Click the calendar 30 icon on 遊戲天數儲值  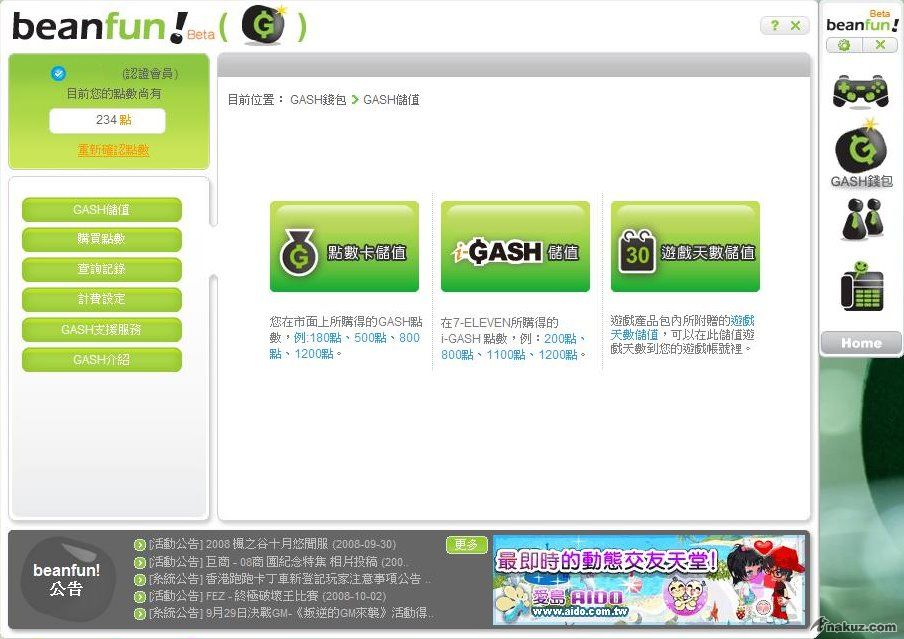637,251
